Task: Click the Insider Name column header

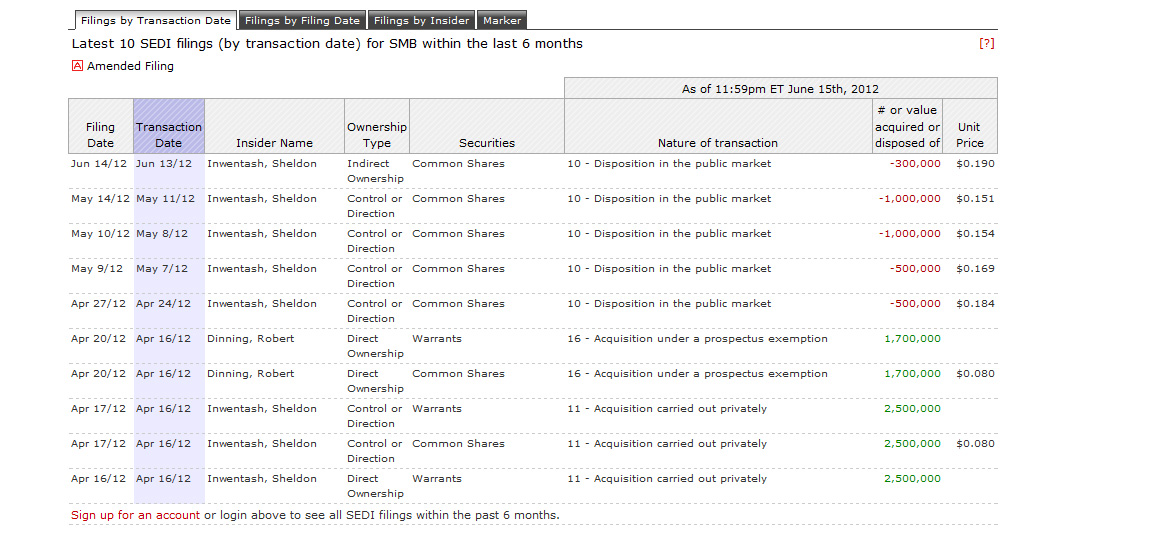Action: click(x=274, y=143)
